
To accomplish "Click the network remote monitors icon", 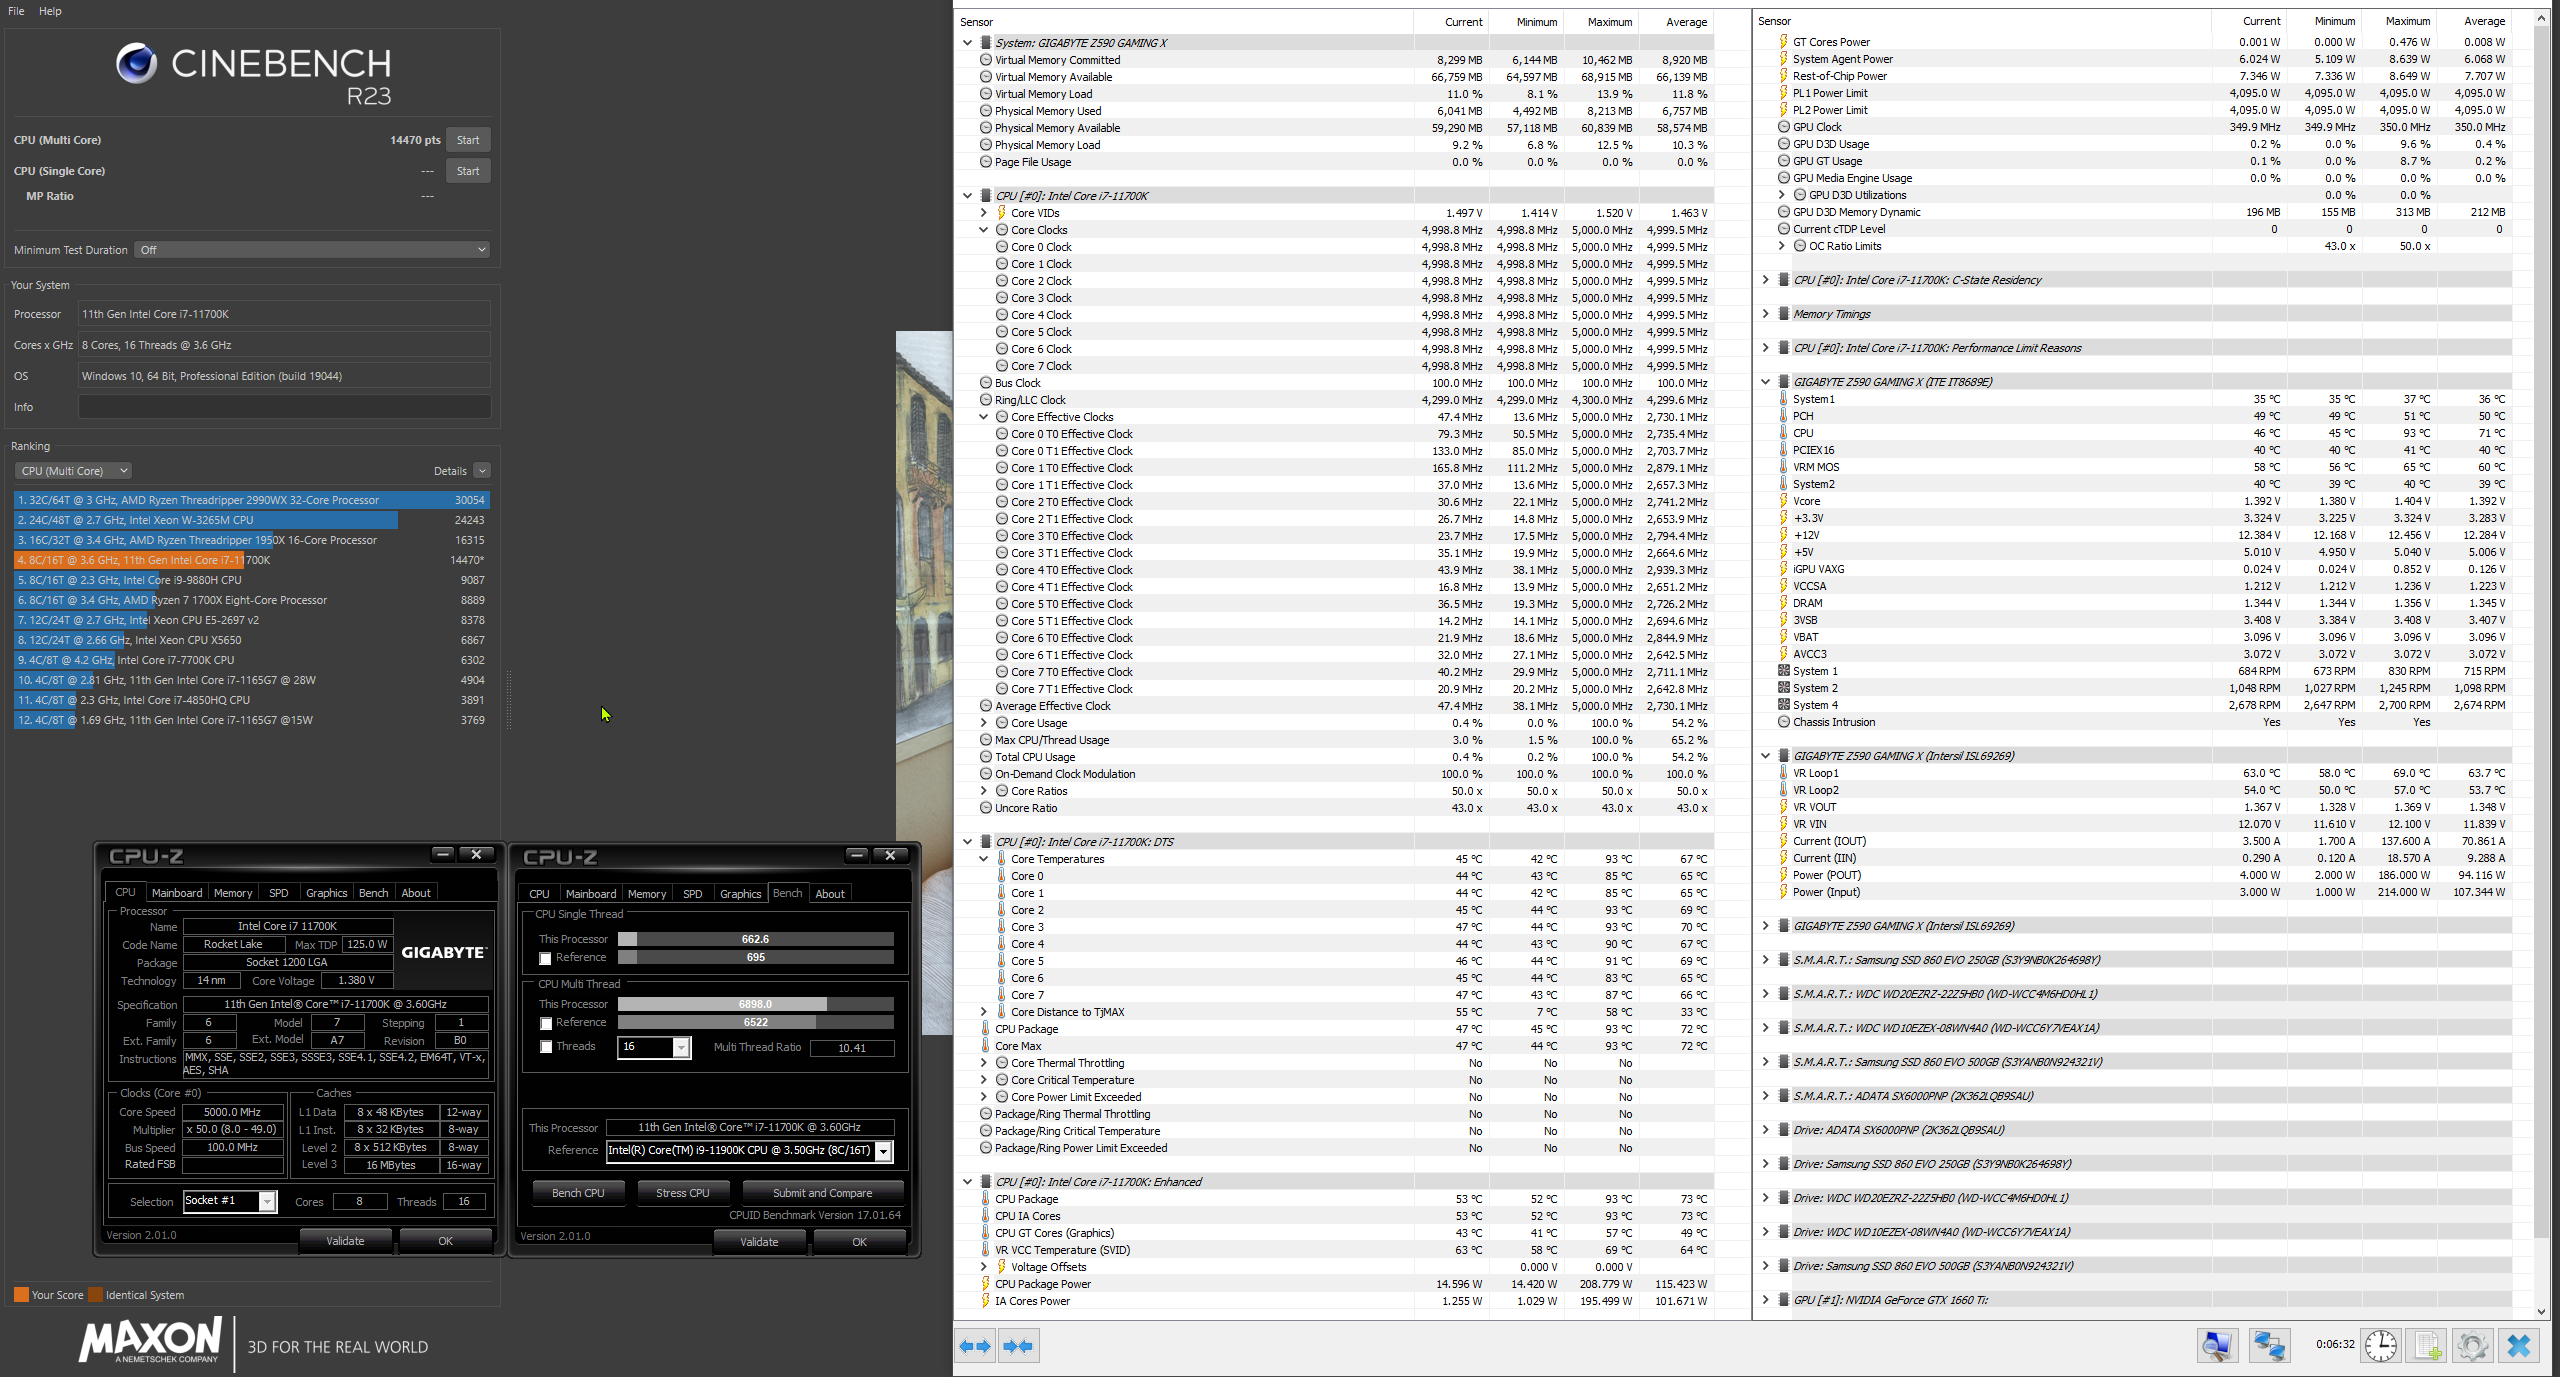I will pos(2268,1346).
